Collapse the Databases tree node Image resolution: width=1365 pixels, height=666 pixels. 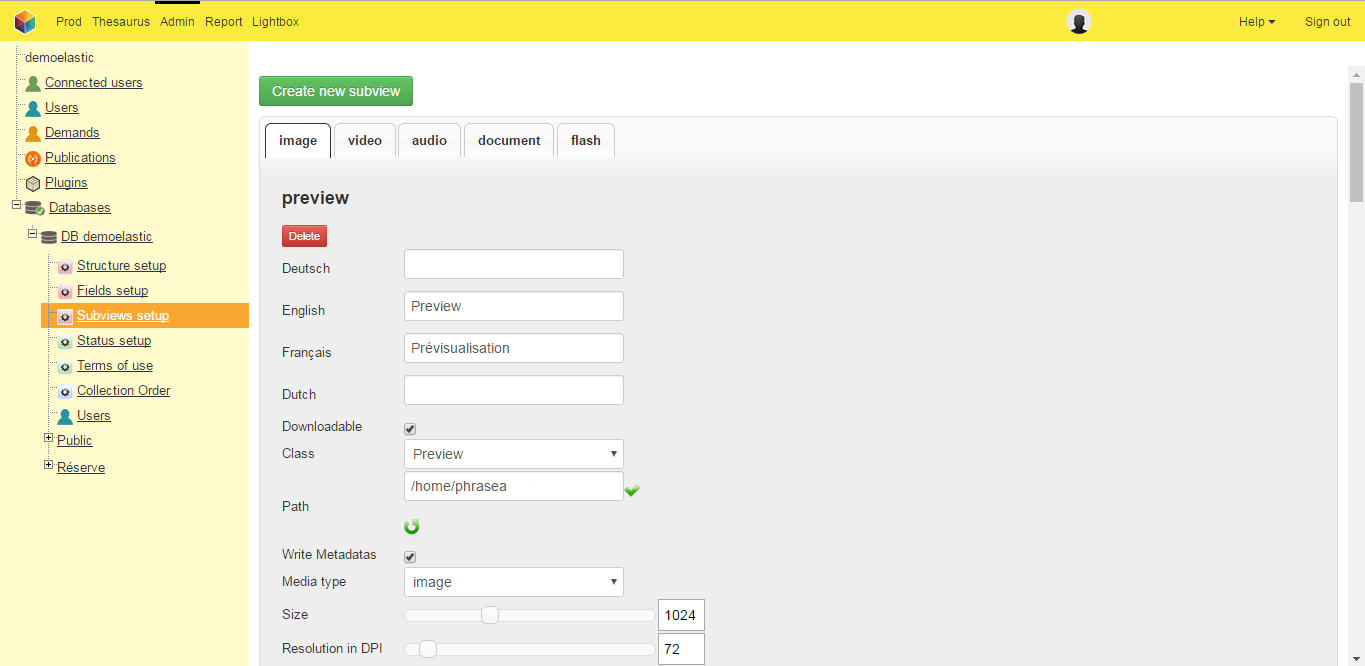[x=16, y=205]
